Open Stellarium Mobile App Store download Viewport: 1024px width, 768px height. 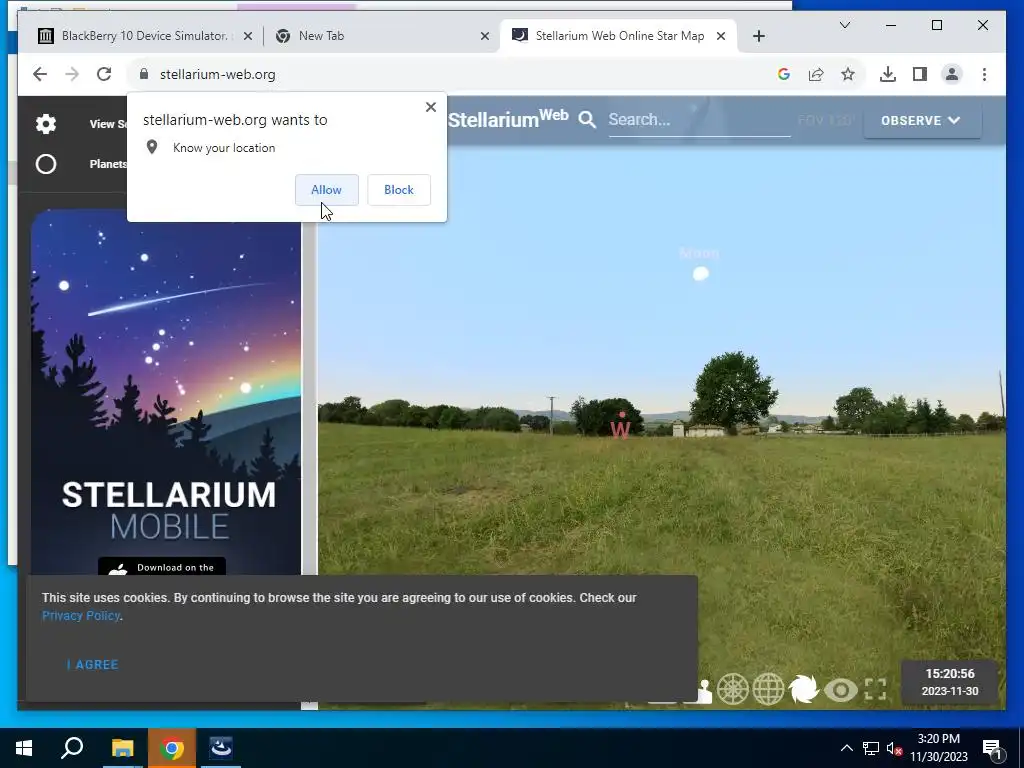coord(161,567)
